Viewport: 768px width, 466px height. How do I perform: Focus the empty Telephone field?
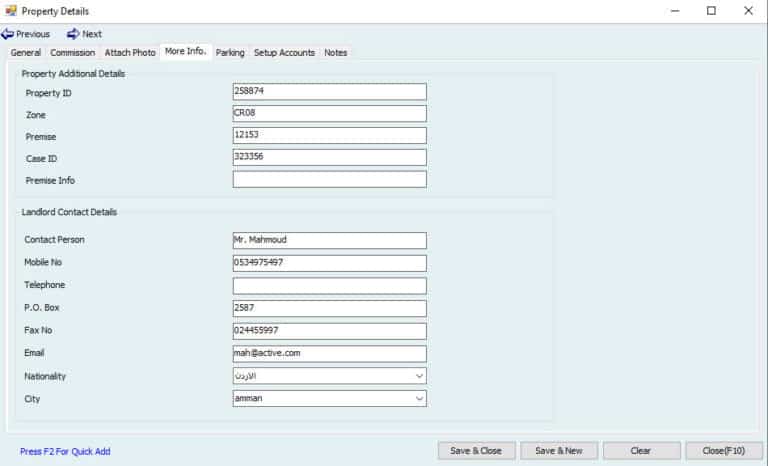[x=329, y=286]
